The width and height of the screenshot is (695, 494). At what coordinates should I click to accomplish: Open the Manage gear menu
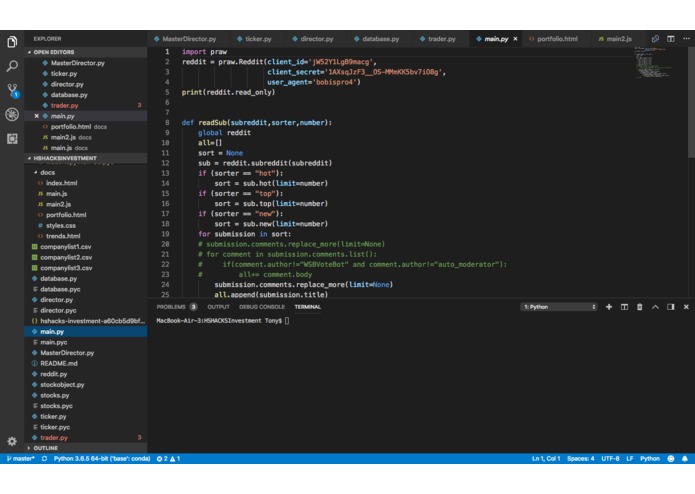coord(12,441)
